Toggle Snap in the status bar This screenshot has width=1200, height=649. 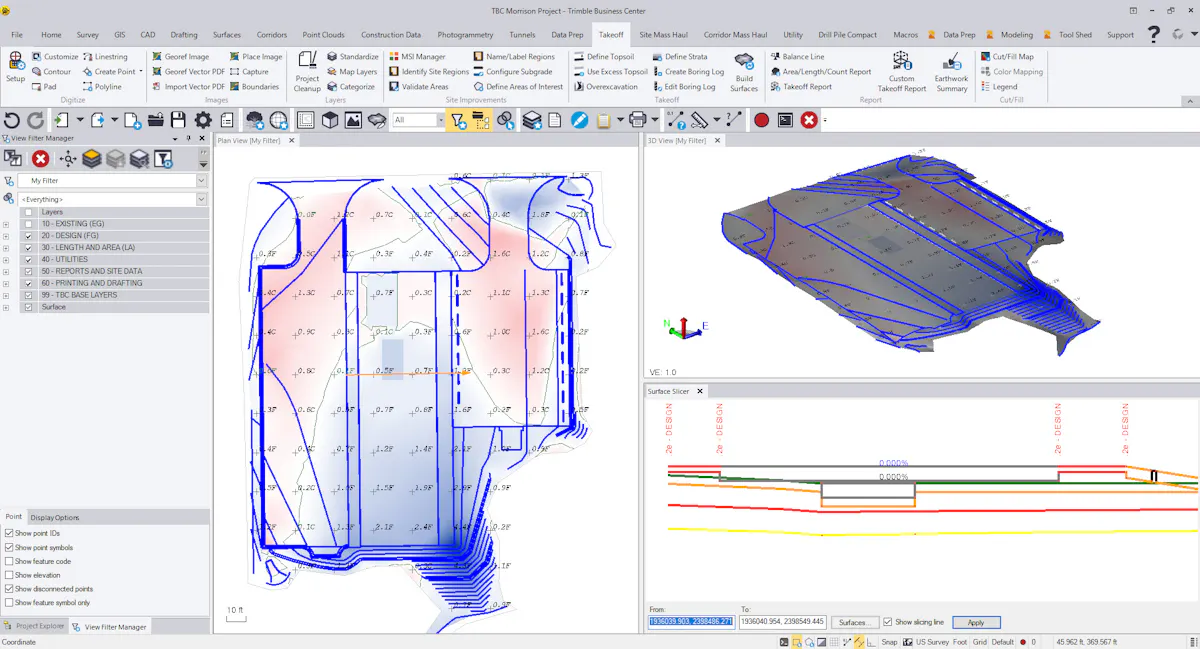pyautogui.click(x=889, y=642)
